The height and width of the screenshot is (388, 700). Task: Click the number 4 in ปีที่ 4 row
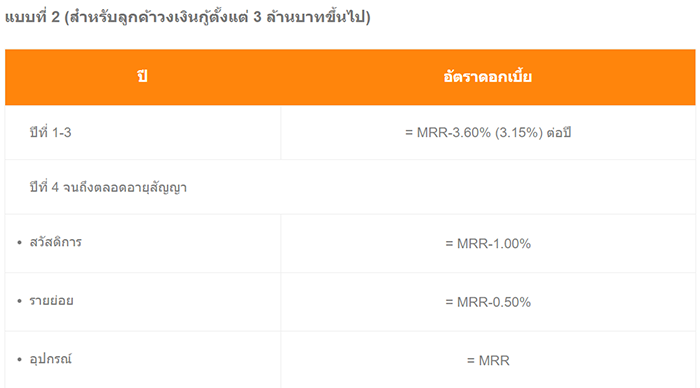(55, 188)
